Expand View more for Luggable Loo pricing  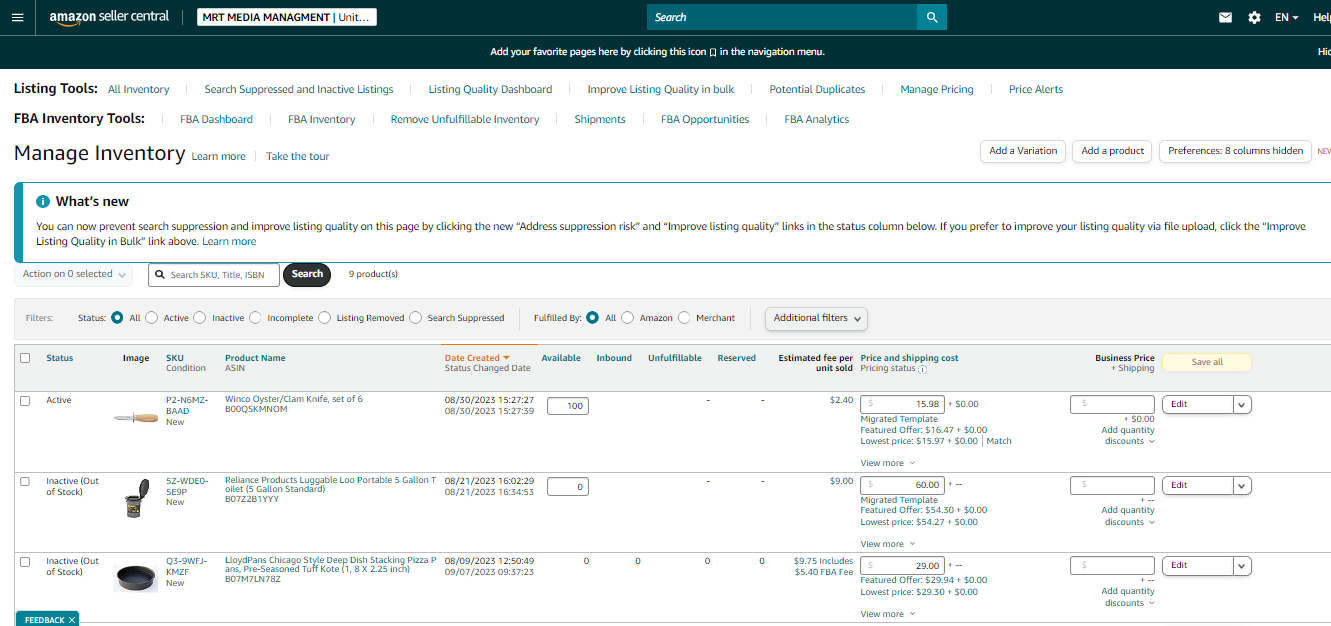click(886, 544)
